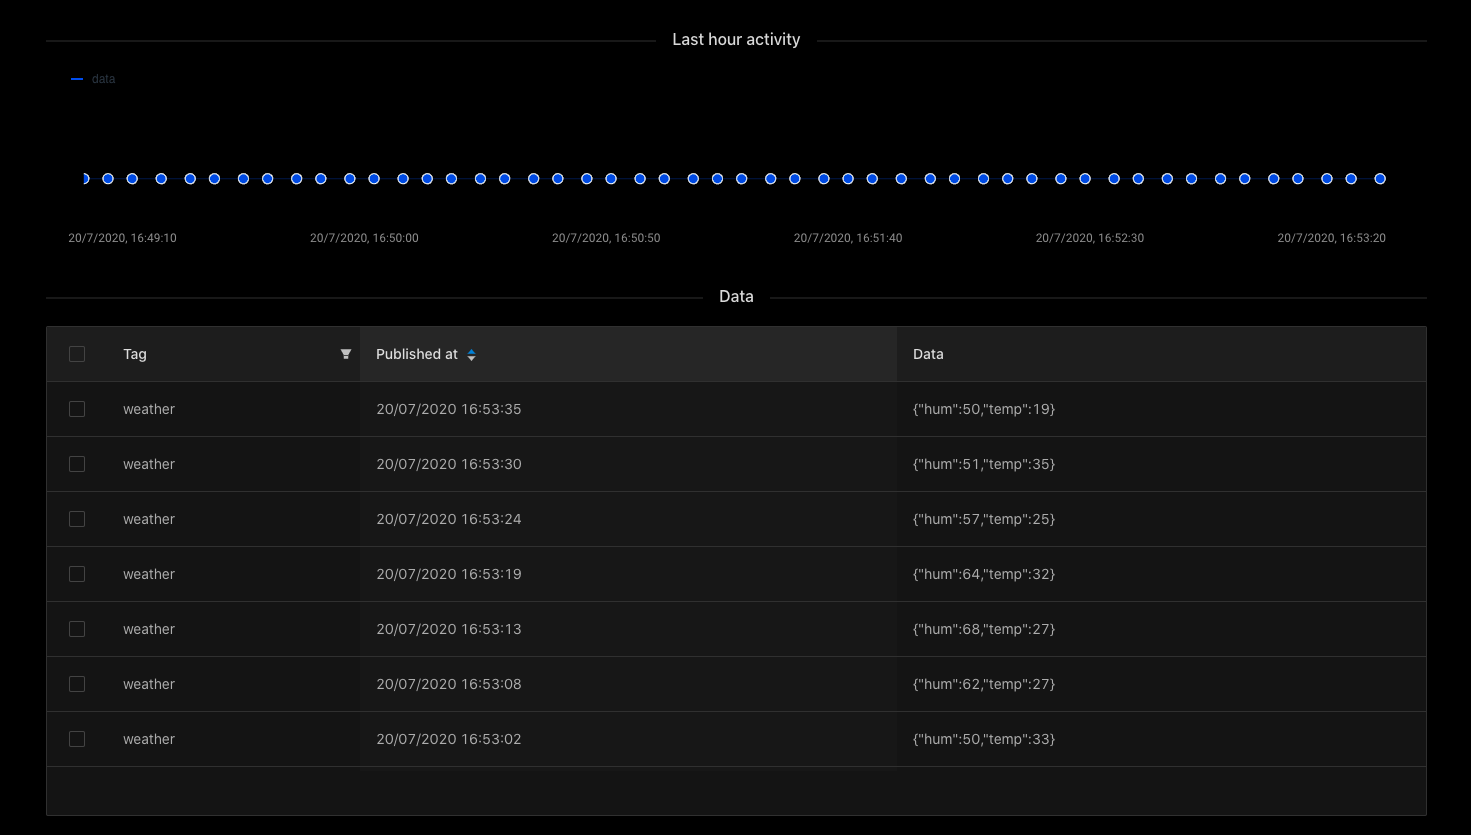Sort by the Published at column header
Viewport: 1471px width, 835px height.
pyautogui.click(x=628, y=354)
